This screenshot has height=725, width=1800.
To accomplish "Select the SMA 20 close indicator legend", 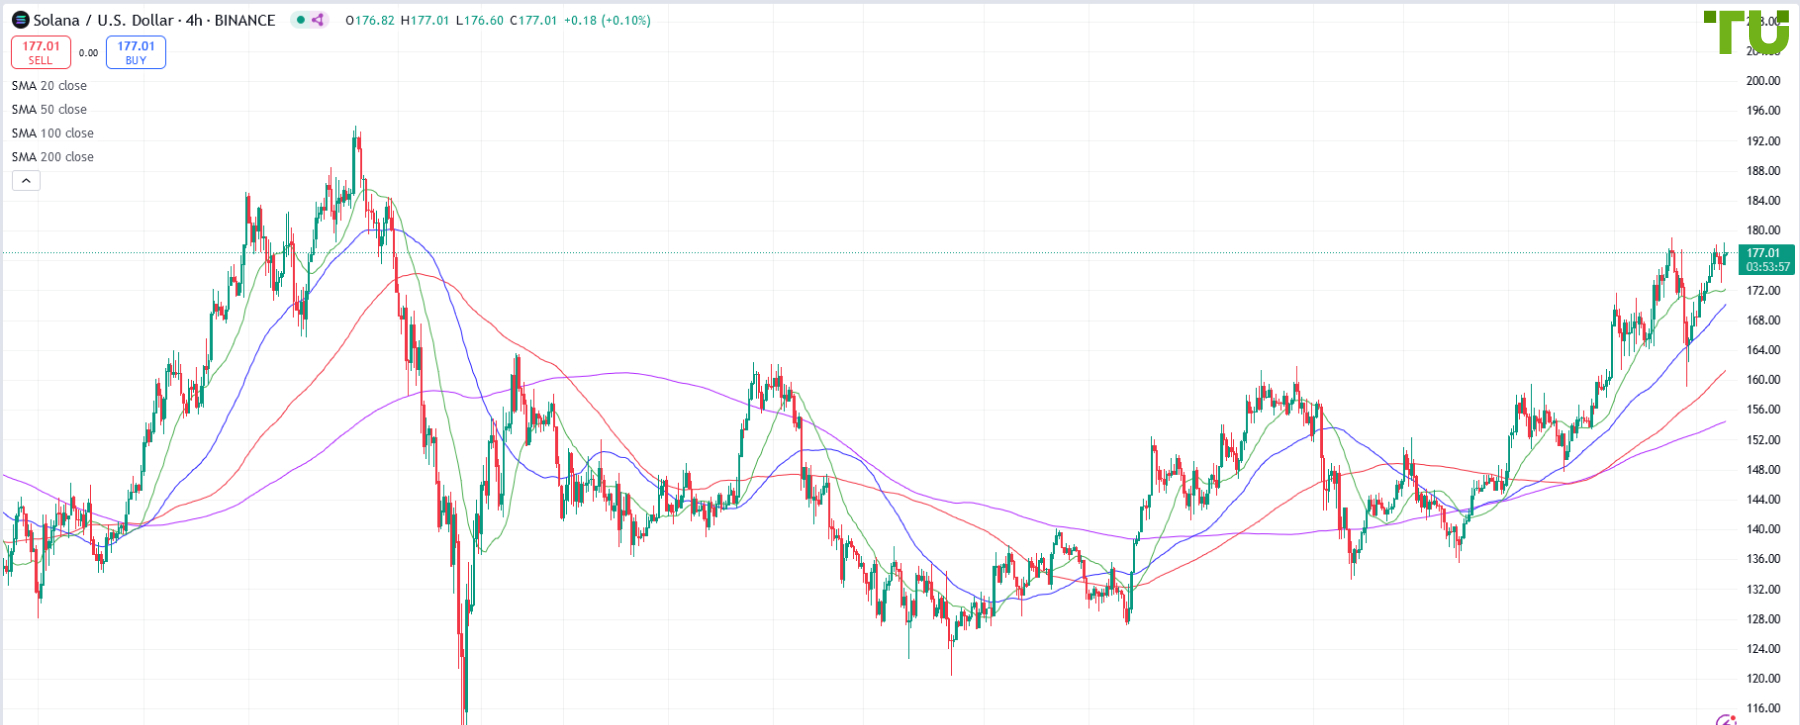I will (x=49, y=86).
